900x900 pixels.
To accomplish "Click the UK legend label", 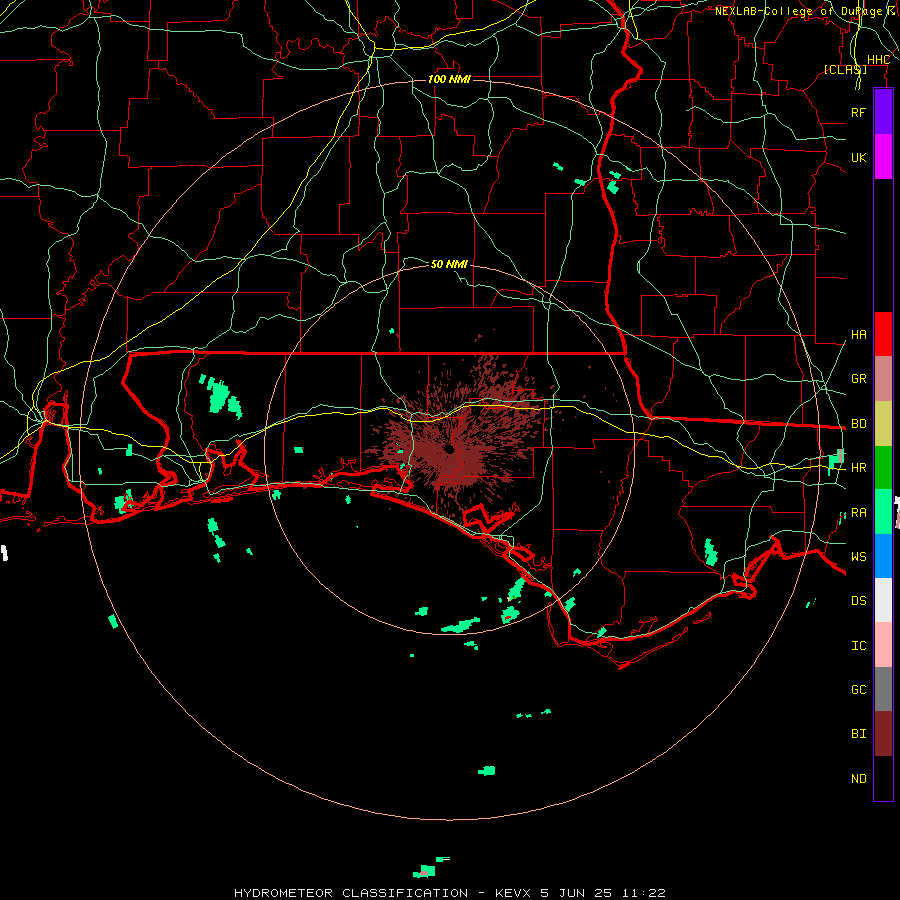I will click(858, 157).
